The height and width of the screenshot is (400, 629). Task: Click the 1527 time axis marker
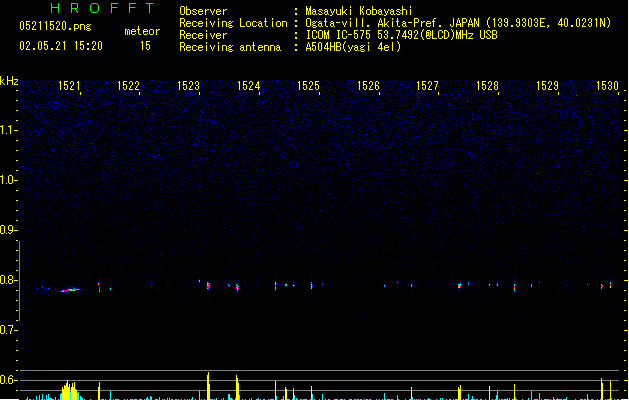tap(427, 86)
